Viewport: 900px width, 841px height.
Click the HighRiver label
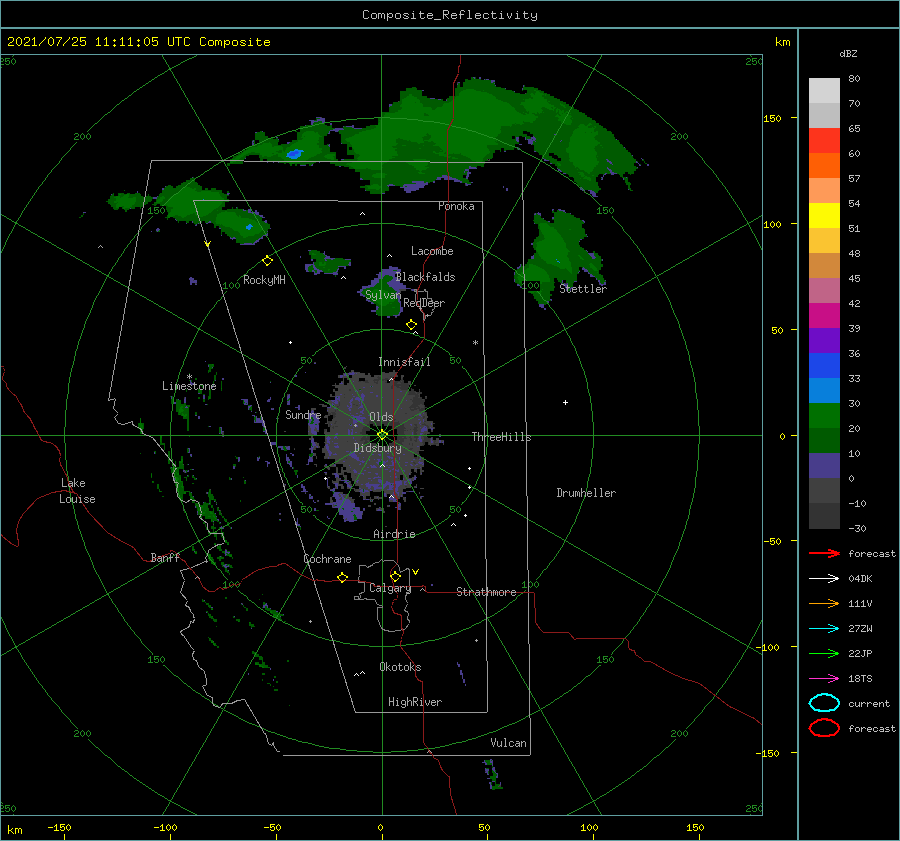point(415,702)
